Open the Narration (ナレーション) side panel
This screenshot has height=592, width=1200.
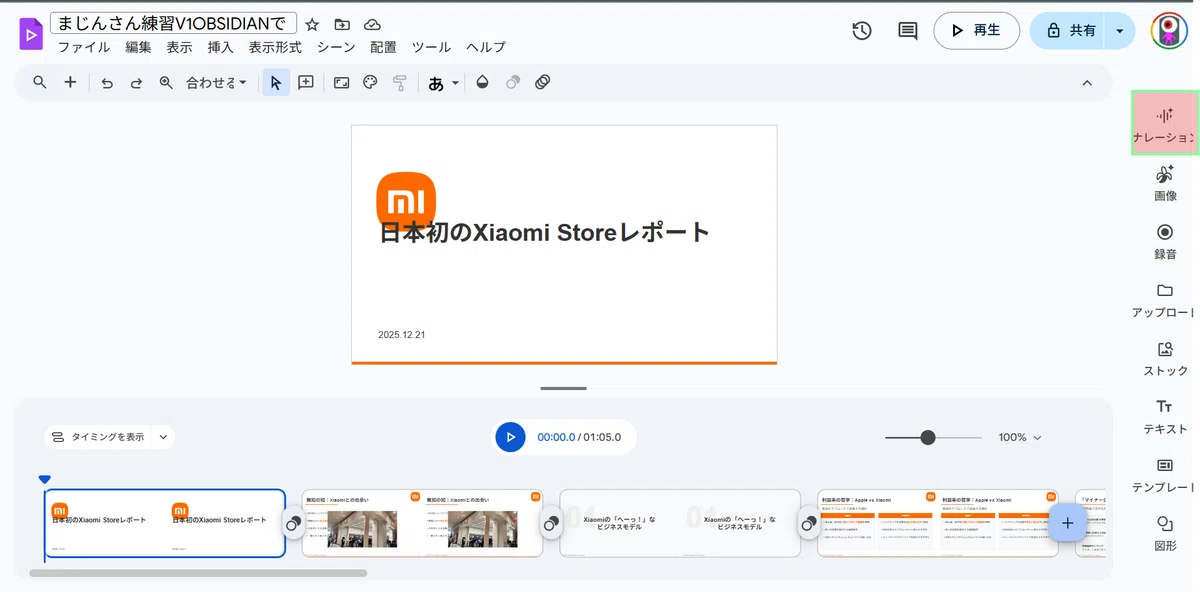pyautogui.click(x=1165, y=123)
